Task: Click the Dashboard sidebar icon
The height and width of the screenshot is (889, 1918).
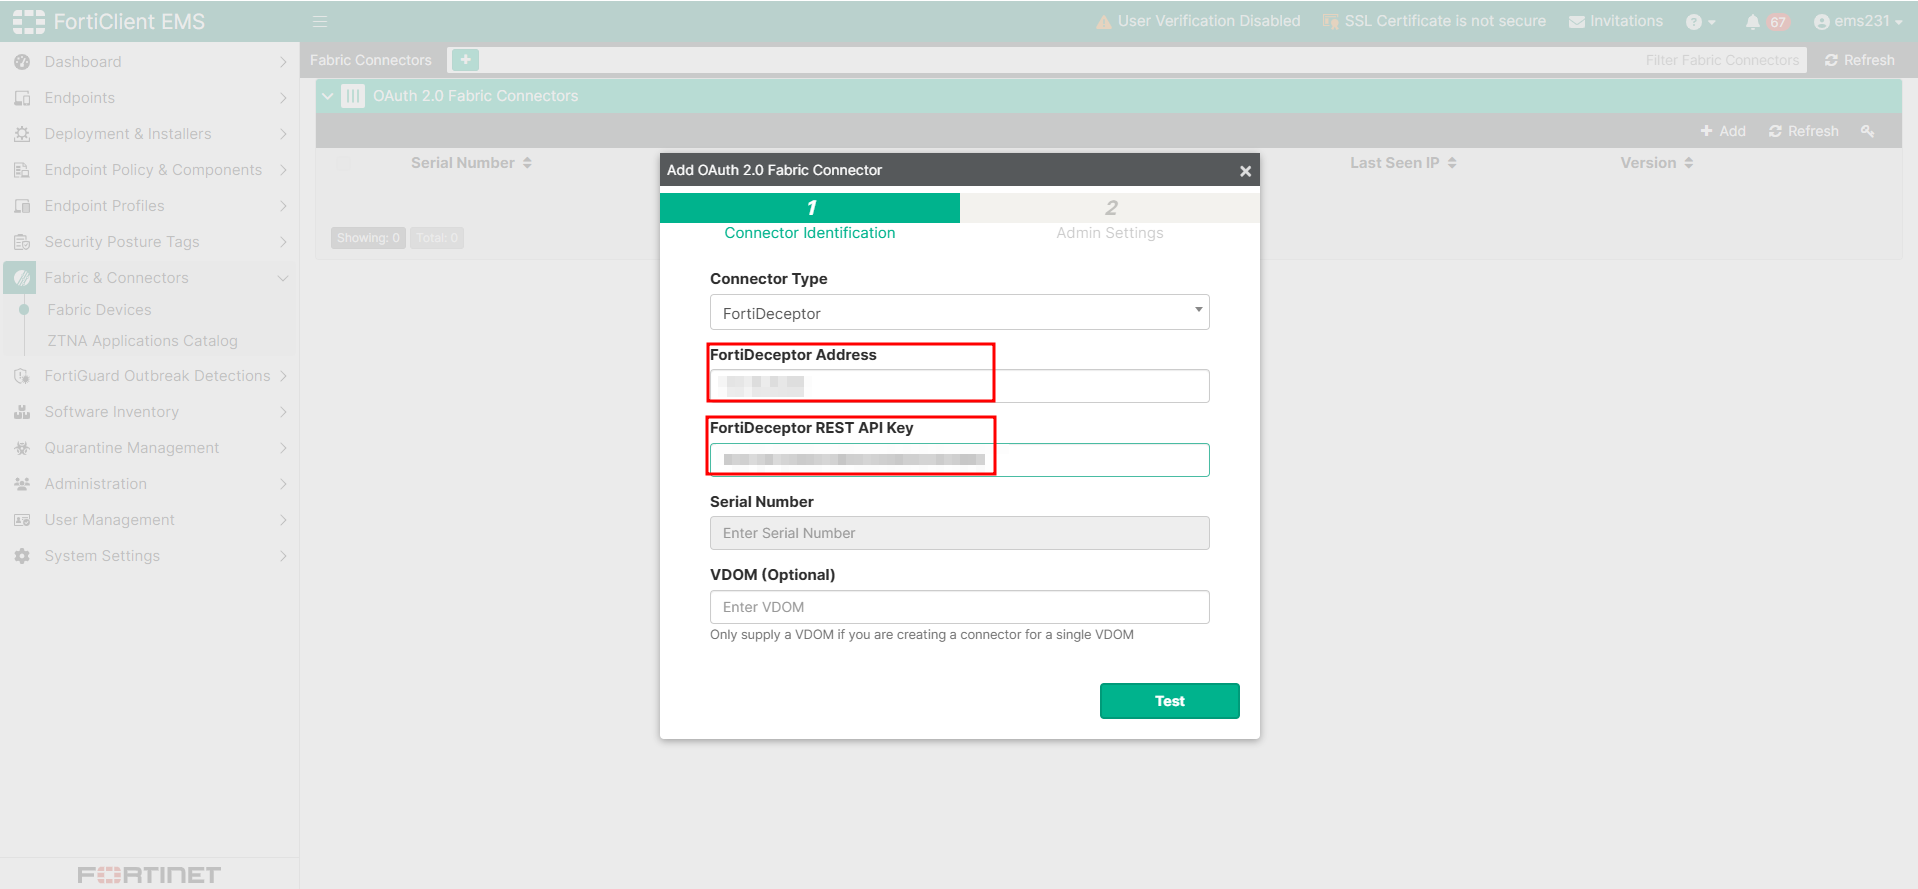Action: (x=22, y=62)
